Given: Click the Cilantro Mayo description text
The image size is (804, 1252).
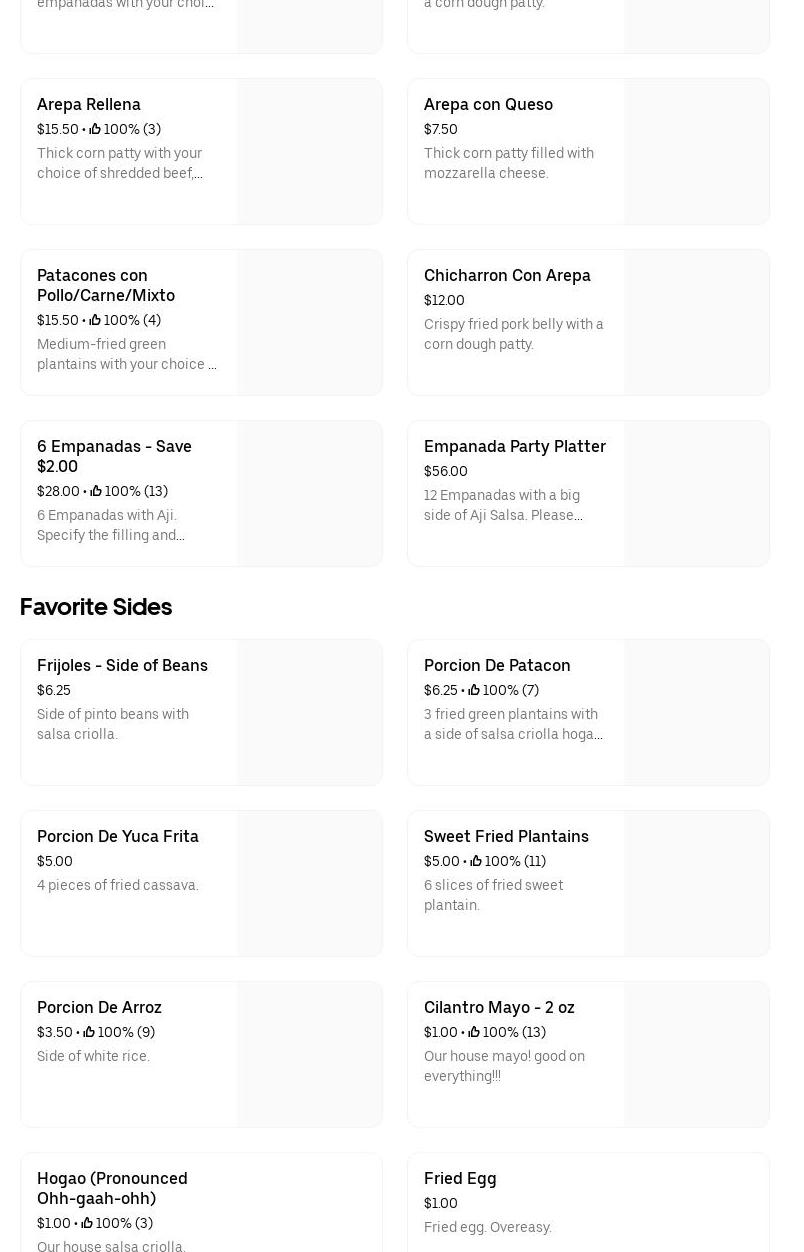Looking at the screenshot, I should click(x=504, y=1066).
